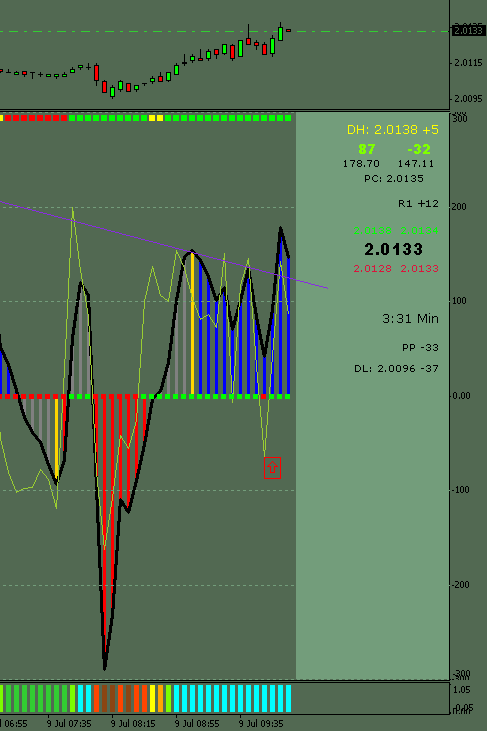Click the 1.05 label on bottom indicator scale
Image resolution: width=487 pixels, height=731 pixels.
click(462, 690)
